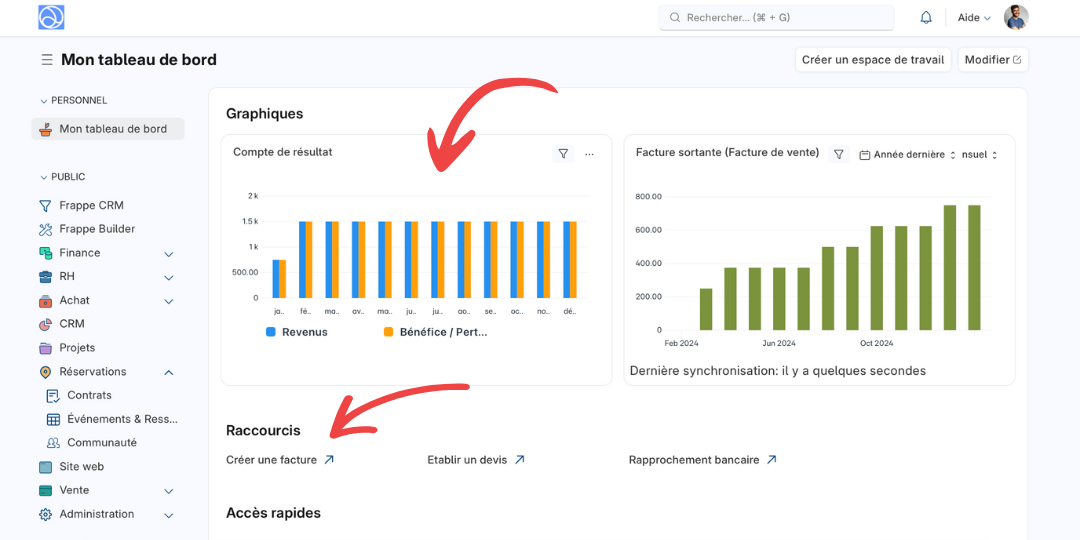Click the Réservations location pin icon
The height and width of the screenshot is (540, 1080).
coord(45,372)
